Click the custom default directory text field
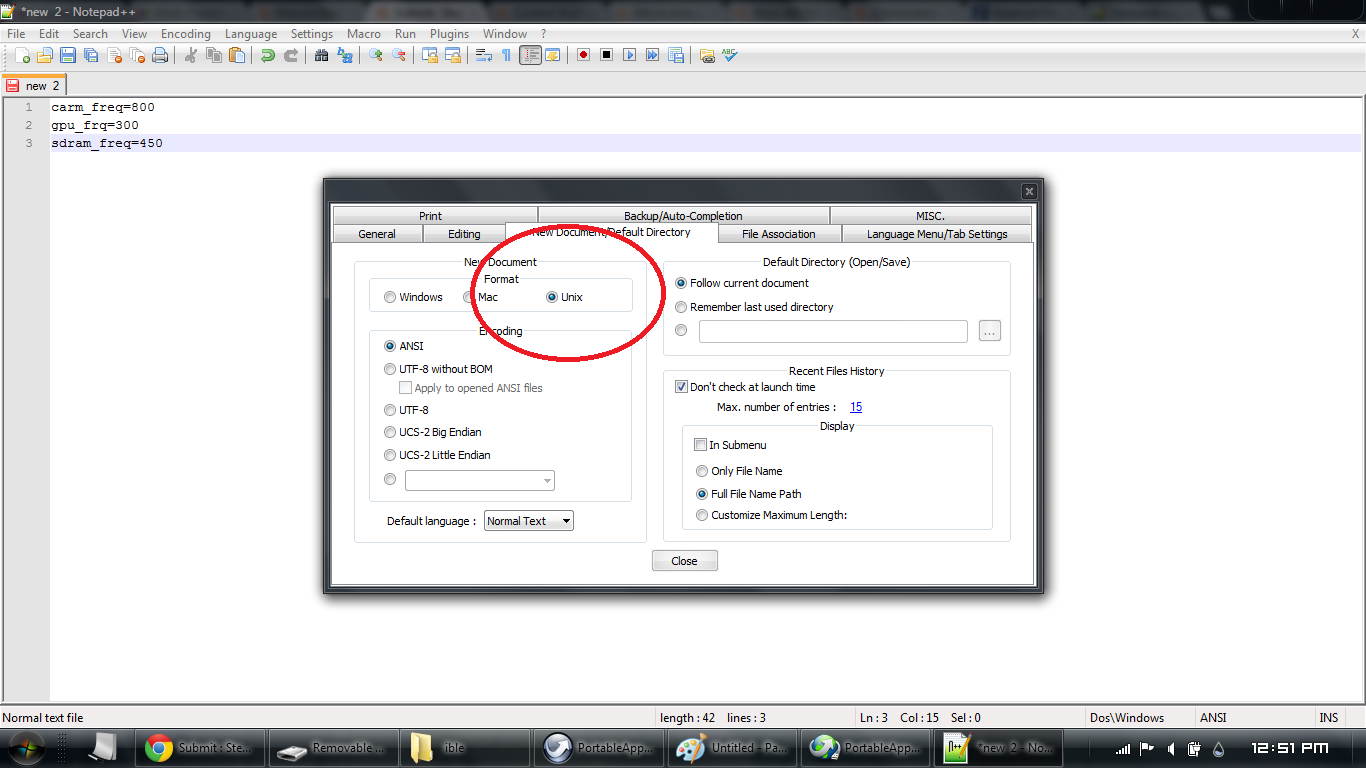The image size is (1366, 768). click(x=833, y=331)
